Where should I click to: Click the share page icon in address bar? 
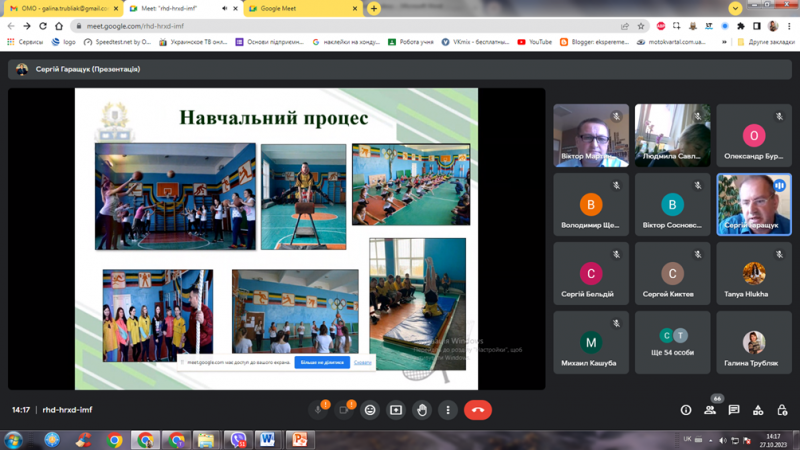coord(625,26)
